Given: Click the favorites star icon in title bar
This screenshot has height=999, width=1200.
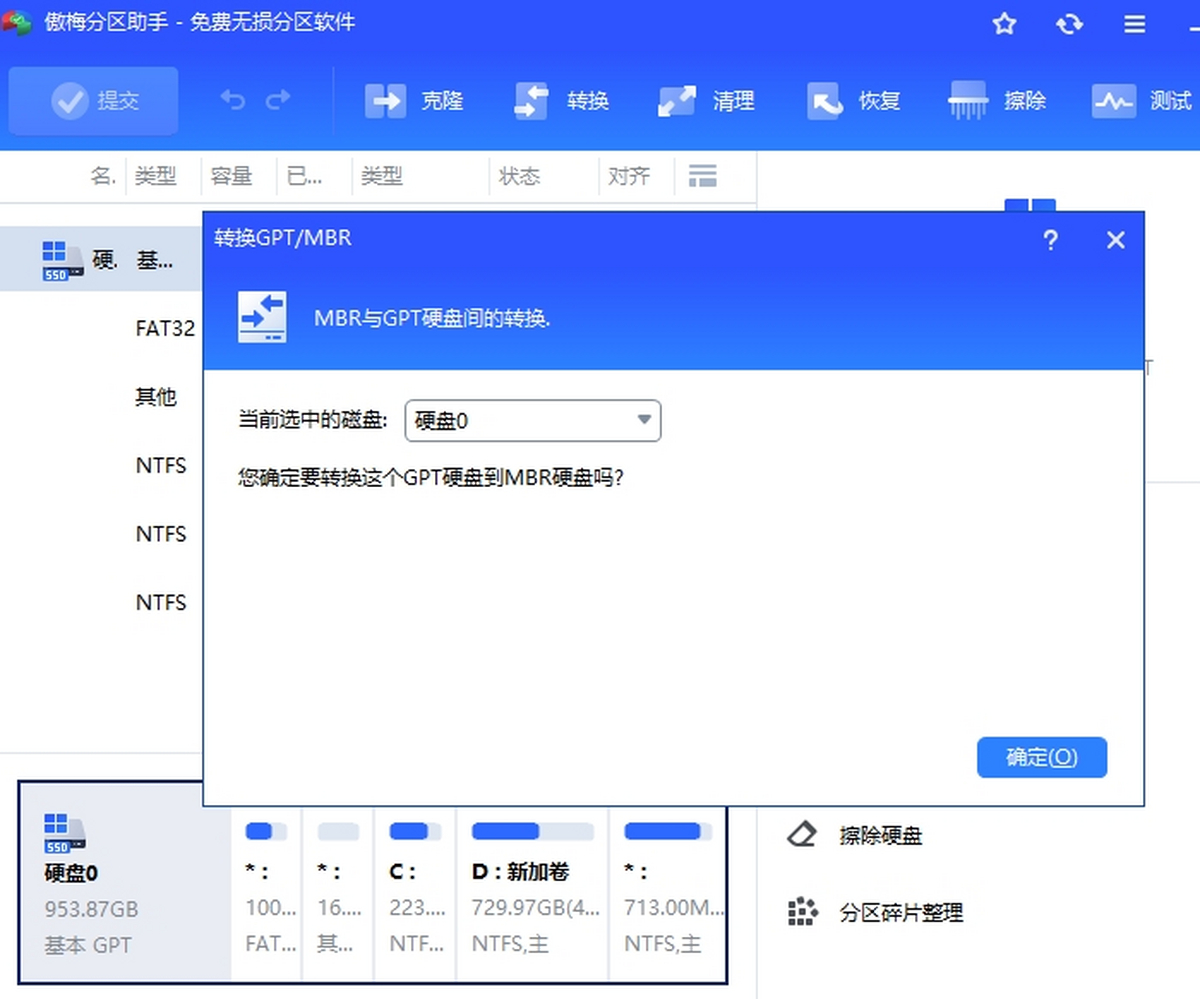Looking at the screenshot, I should (x=1004, y=24).
